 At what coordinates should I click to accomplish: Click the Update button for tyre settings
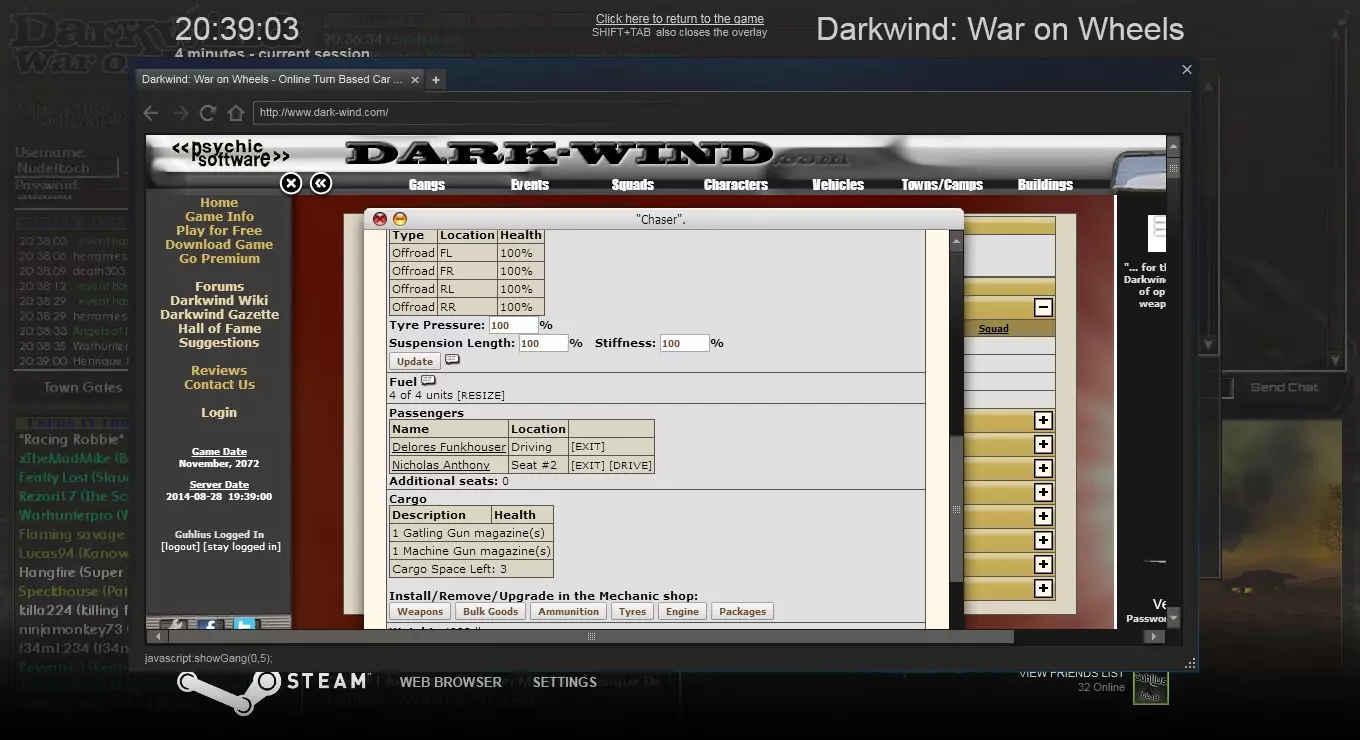[415, 361]
